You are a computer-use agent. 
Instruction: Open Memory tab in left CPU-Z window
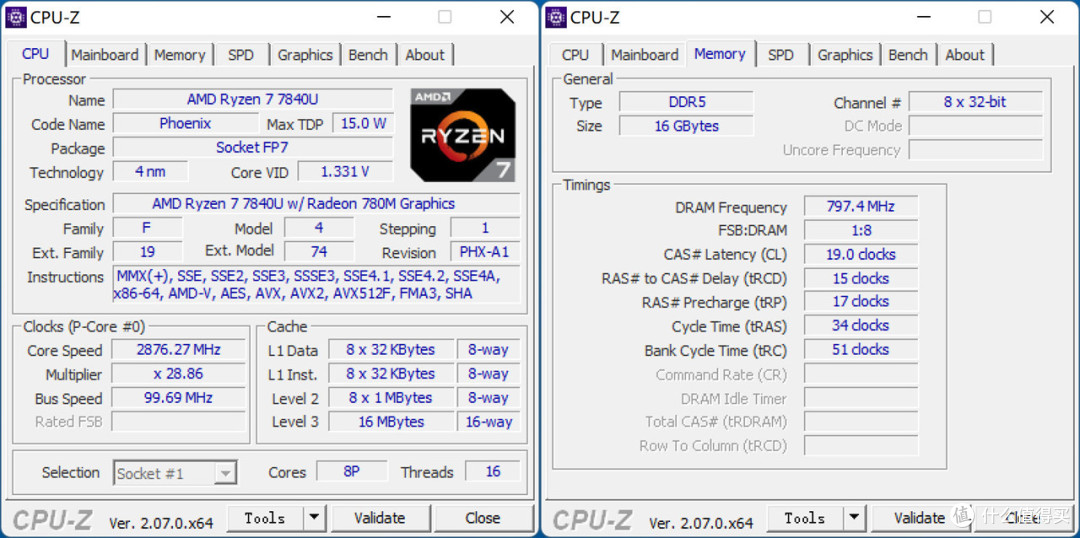pyautogui.click(x=180, y=55)
